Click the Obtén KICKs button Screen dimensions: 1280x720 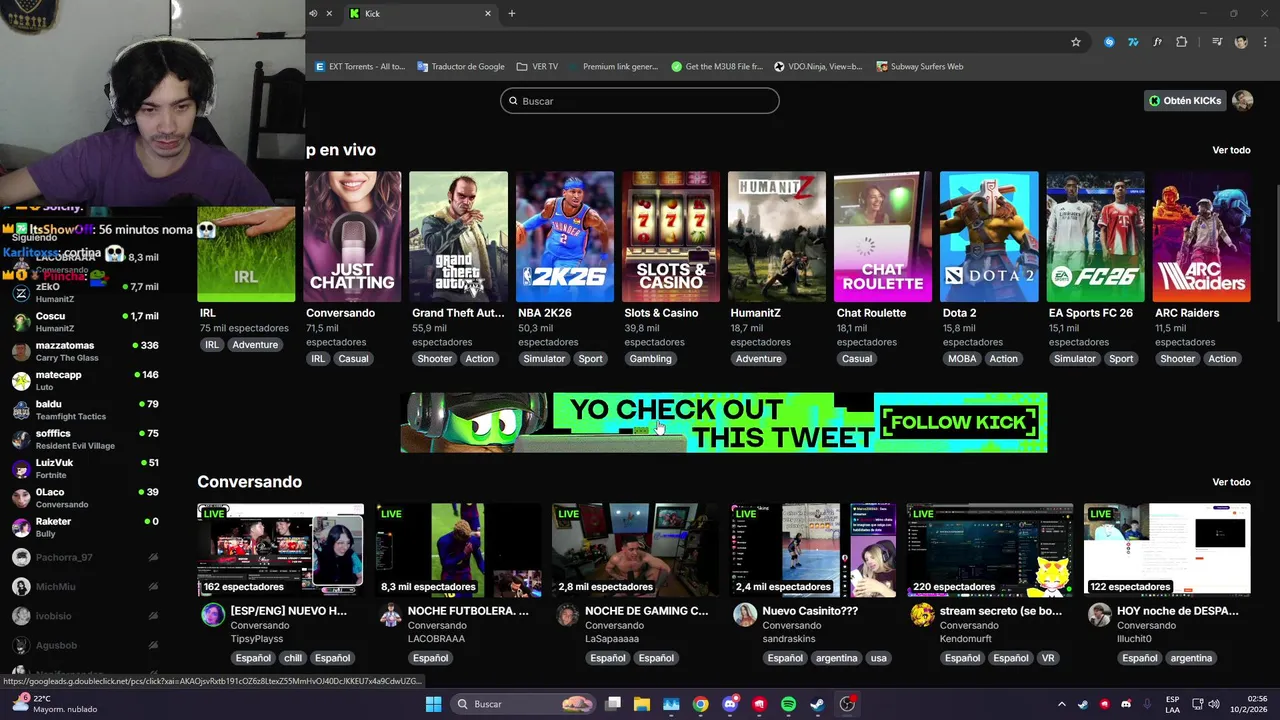[1184, 101]
